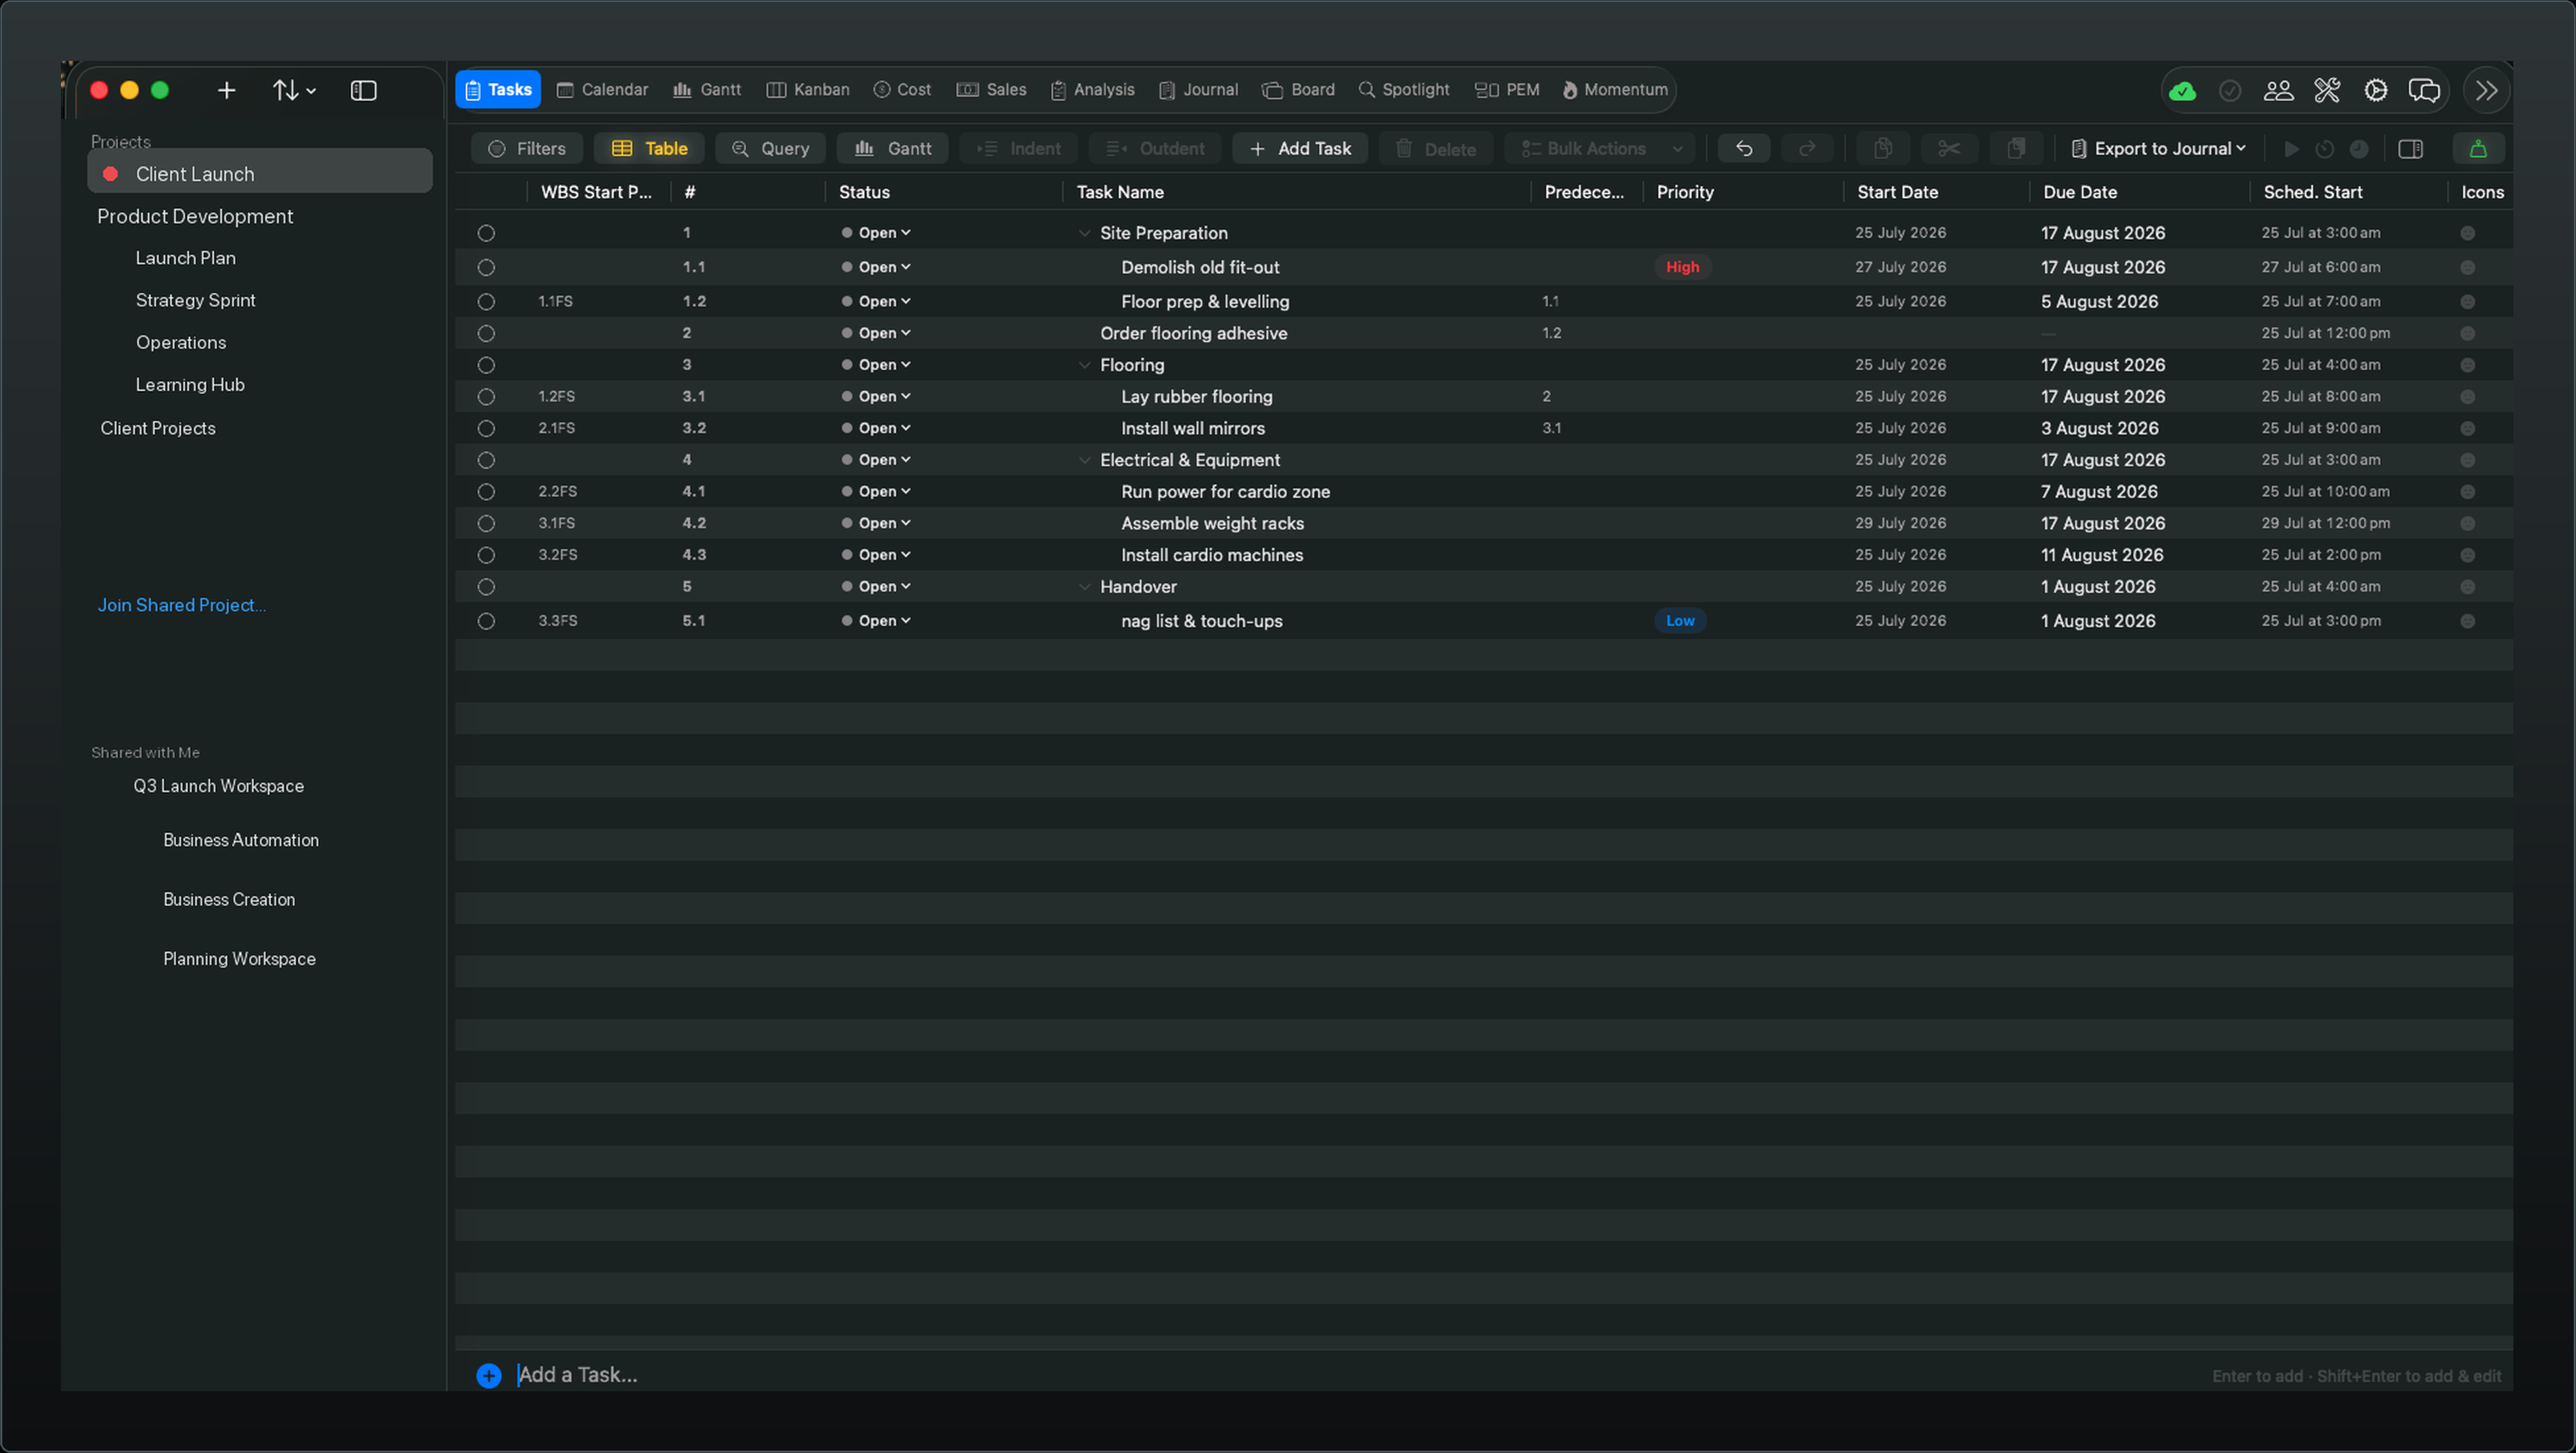The width and height of the screenshot is (2576, 1453).
Task: Check off Install wall mirrors task
Action: (x=486, y=428)
